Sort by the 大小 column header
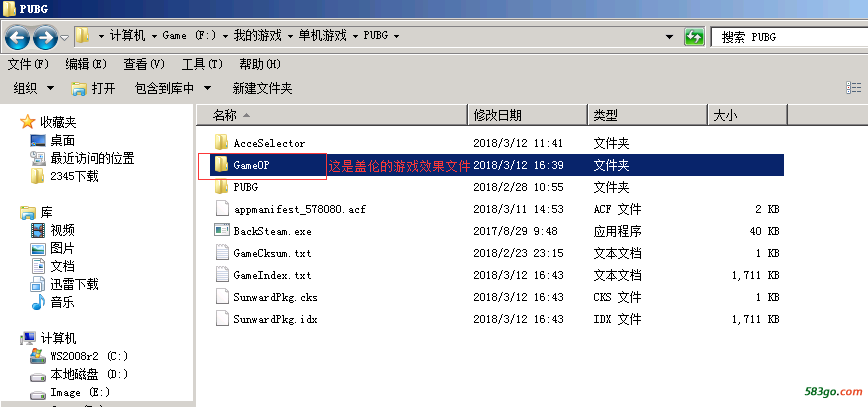 point(747,115)
